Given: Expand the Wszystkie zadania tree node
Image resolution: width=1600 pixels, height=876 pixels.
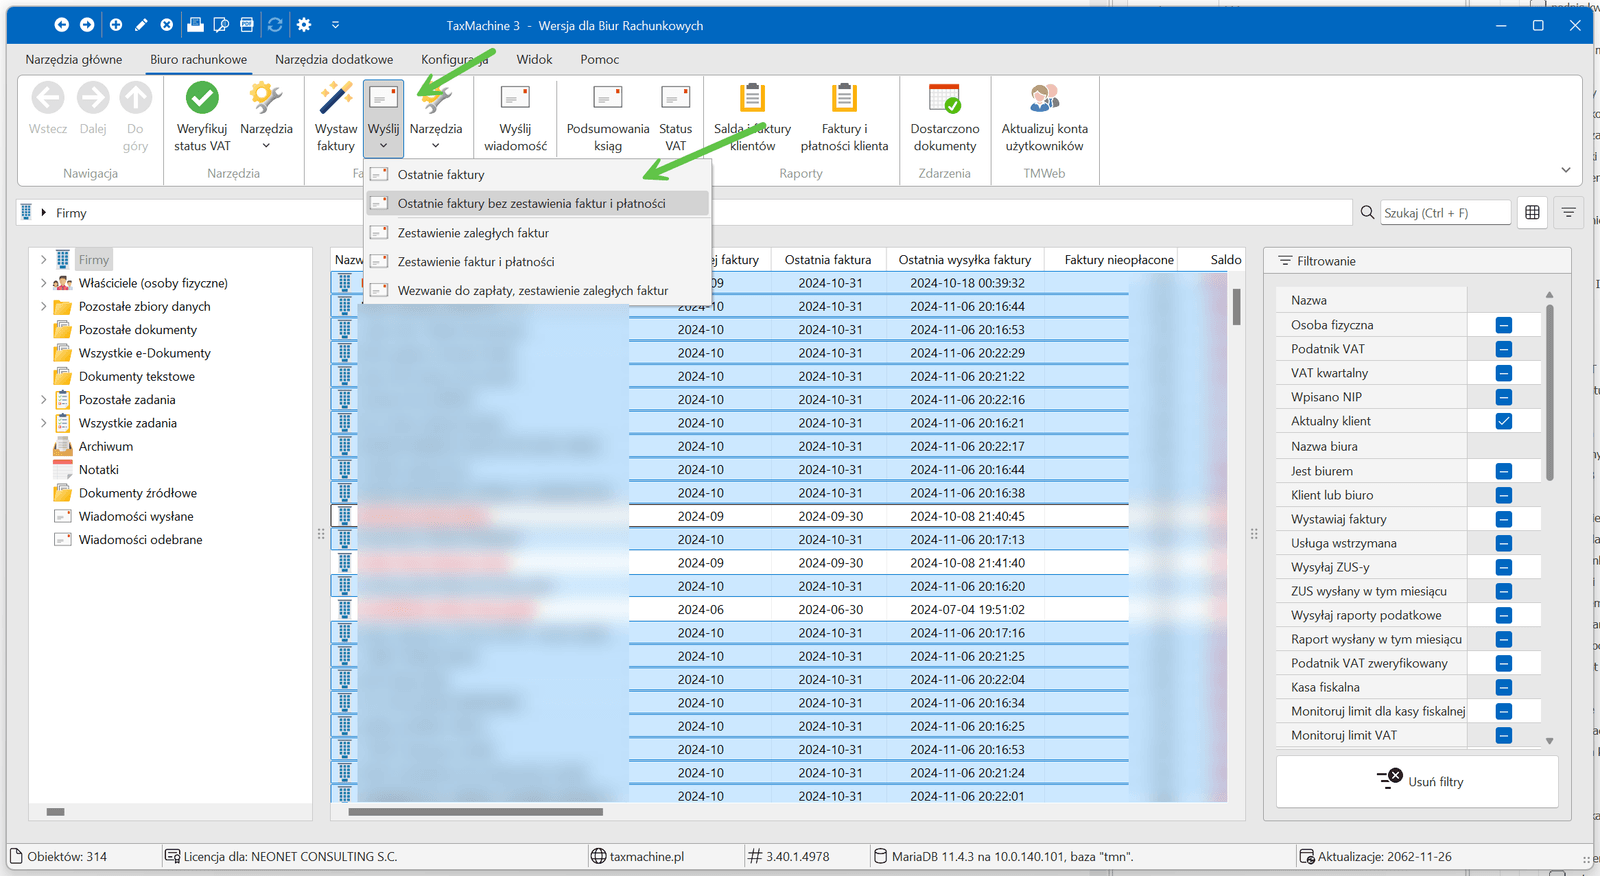Looking at the screenshot, I should tap(43, 423).
